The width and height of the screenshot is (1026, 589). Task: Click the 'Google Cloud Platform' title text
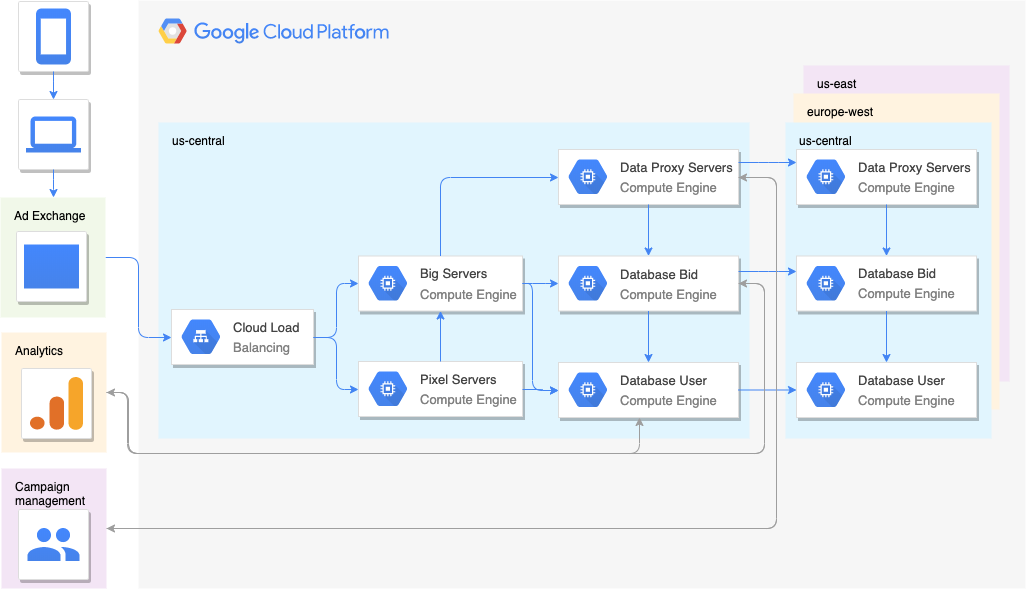[291, 32]
